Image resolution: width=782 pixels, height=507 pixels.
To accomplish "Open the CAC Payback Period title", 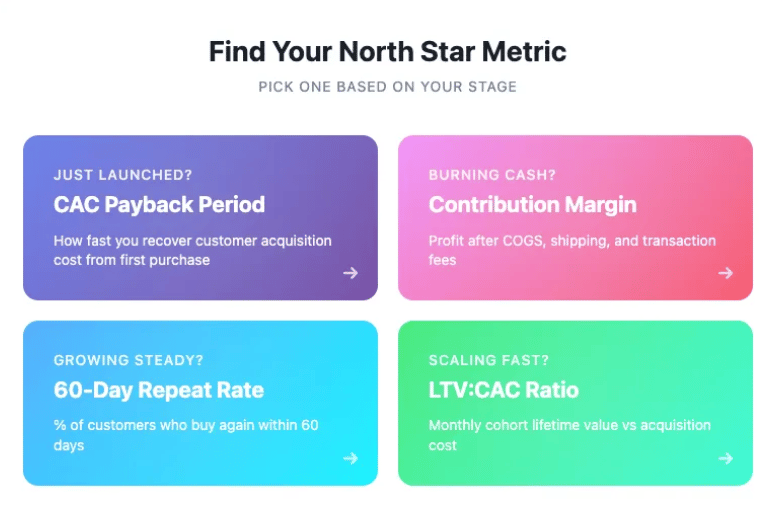I will [159, 205].
